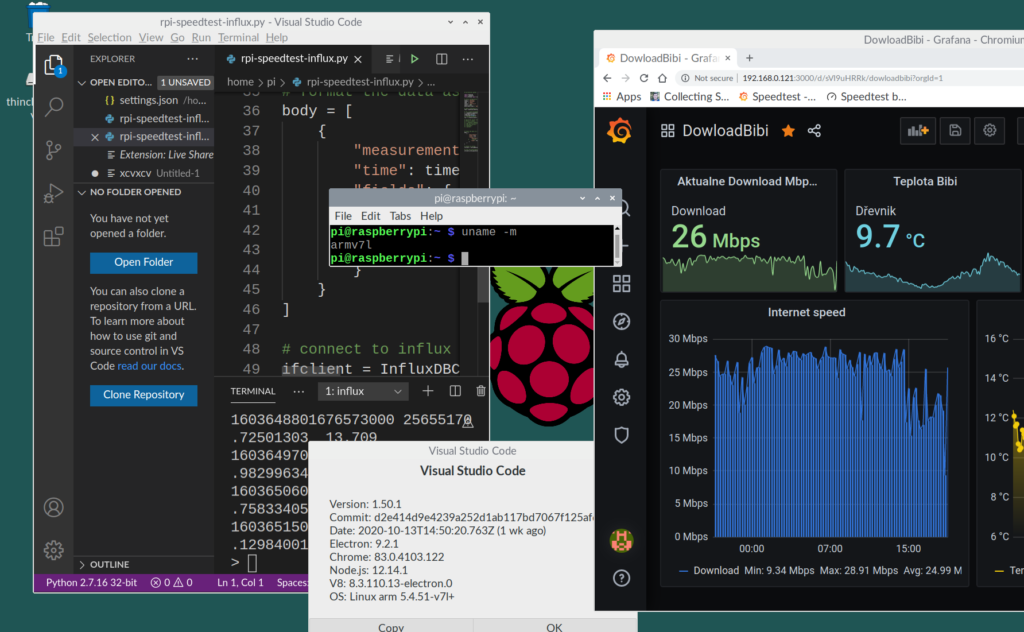This screenshot has width=1024, height=632.
Task: Open Apps bookmark in Chromium bookmarks bar
Action: point(622,97)
